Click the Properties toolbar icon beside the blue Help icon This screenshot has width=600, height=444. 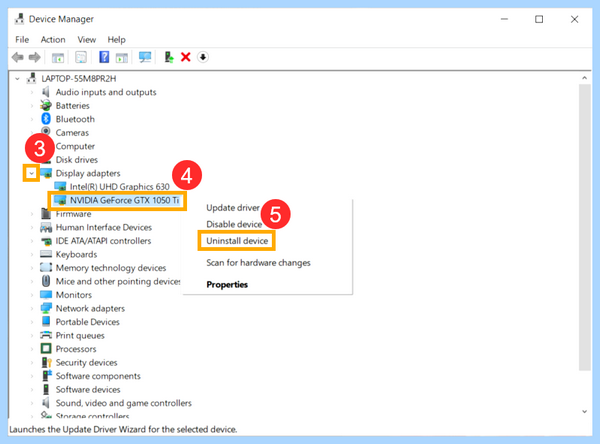pos(81,57)
